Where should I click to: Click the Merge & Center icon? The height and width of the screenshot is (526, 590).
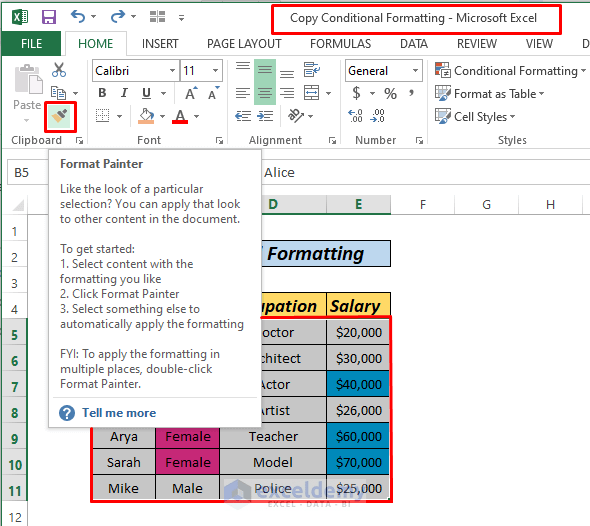[312, 93]
